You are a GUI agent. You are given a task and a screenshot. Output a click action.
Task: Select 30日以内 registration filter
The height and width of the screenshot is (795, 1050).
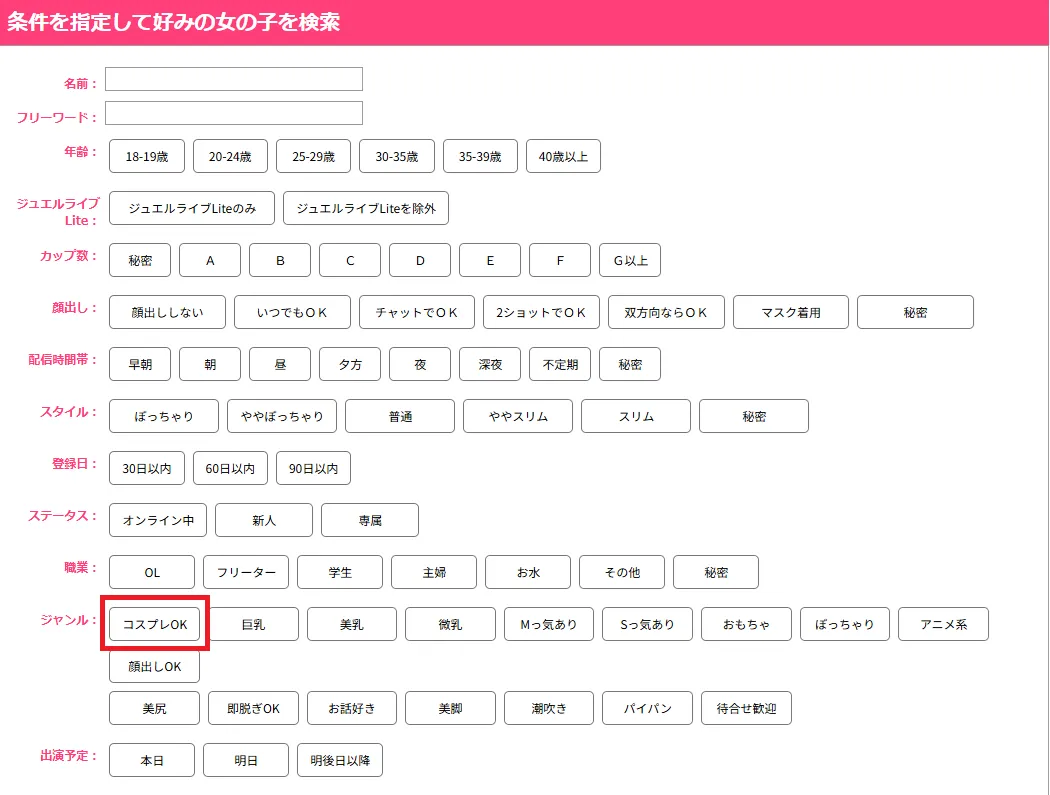pyautogui.click(x=147, y=468)
